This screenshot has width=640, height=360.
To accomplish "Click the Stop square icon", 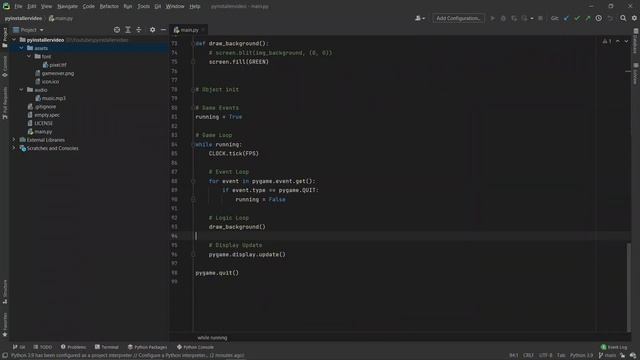I will 540,18.
